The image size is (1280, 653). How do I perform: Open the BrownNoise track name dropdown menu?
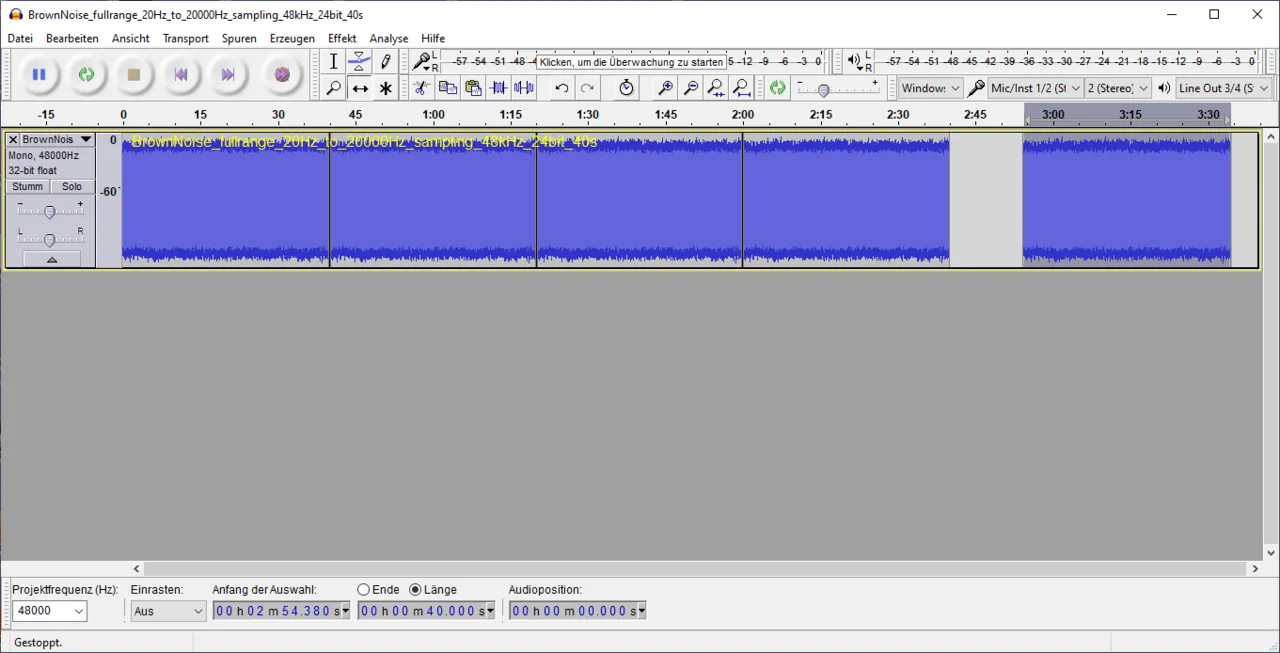pyautogui.click(x=86, y=140)
